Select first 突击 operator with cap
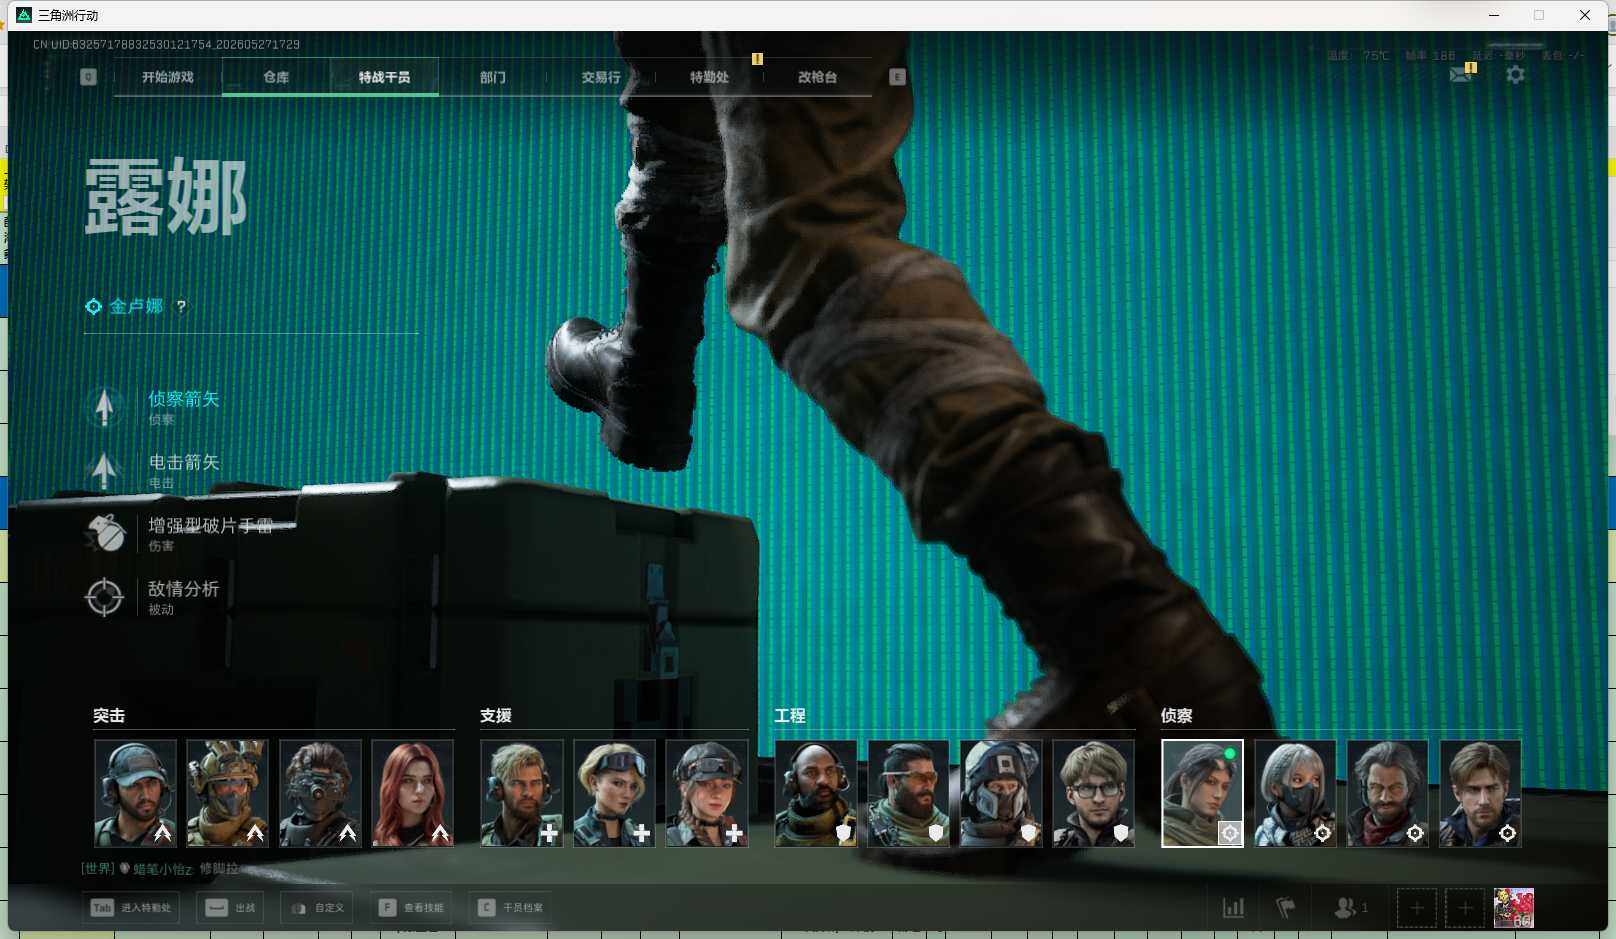This screenshot has width=1616, height=939. pyautogui.click(x=135, y=793)
